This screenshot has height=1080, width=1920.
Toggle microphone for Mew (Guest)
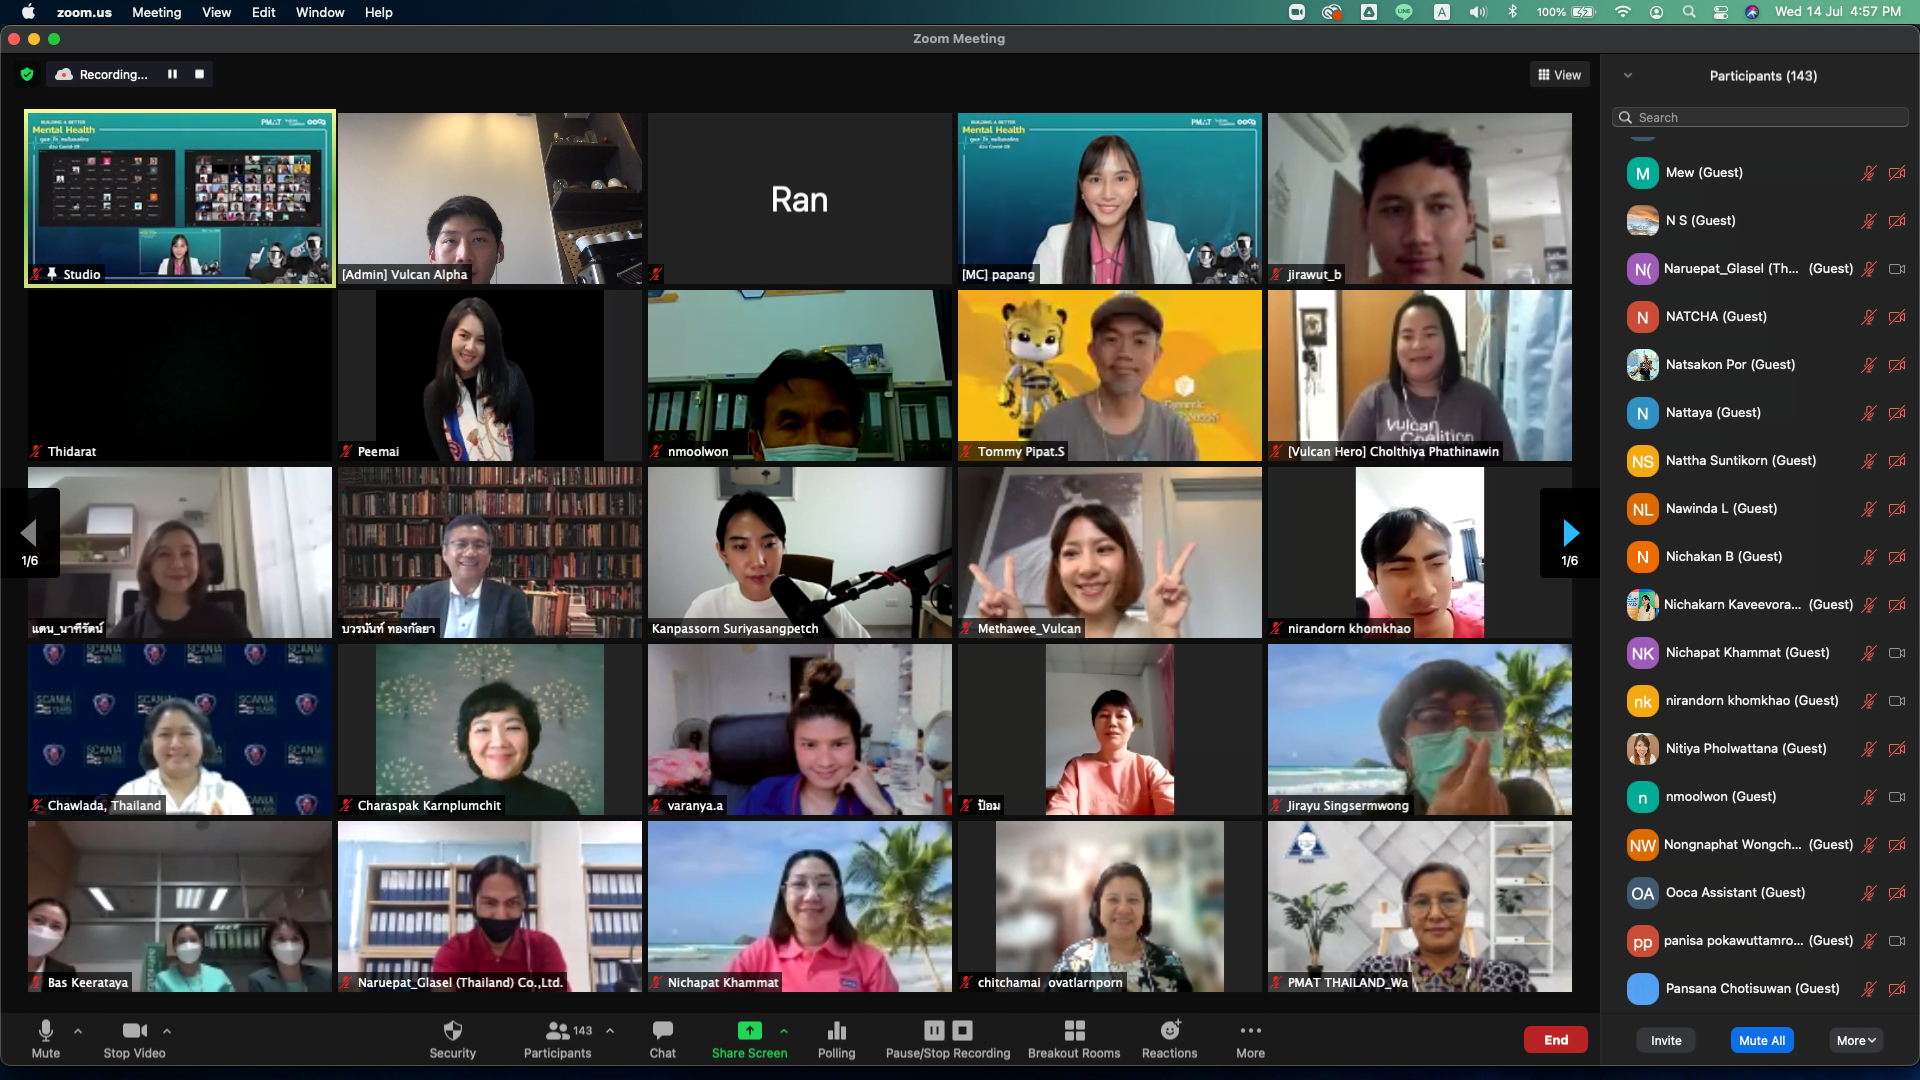[1868, 173]
